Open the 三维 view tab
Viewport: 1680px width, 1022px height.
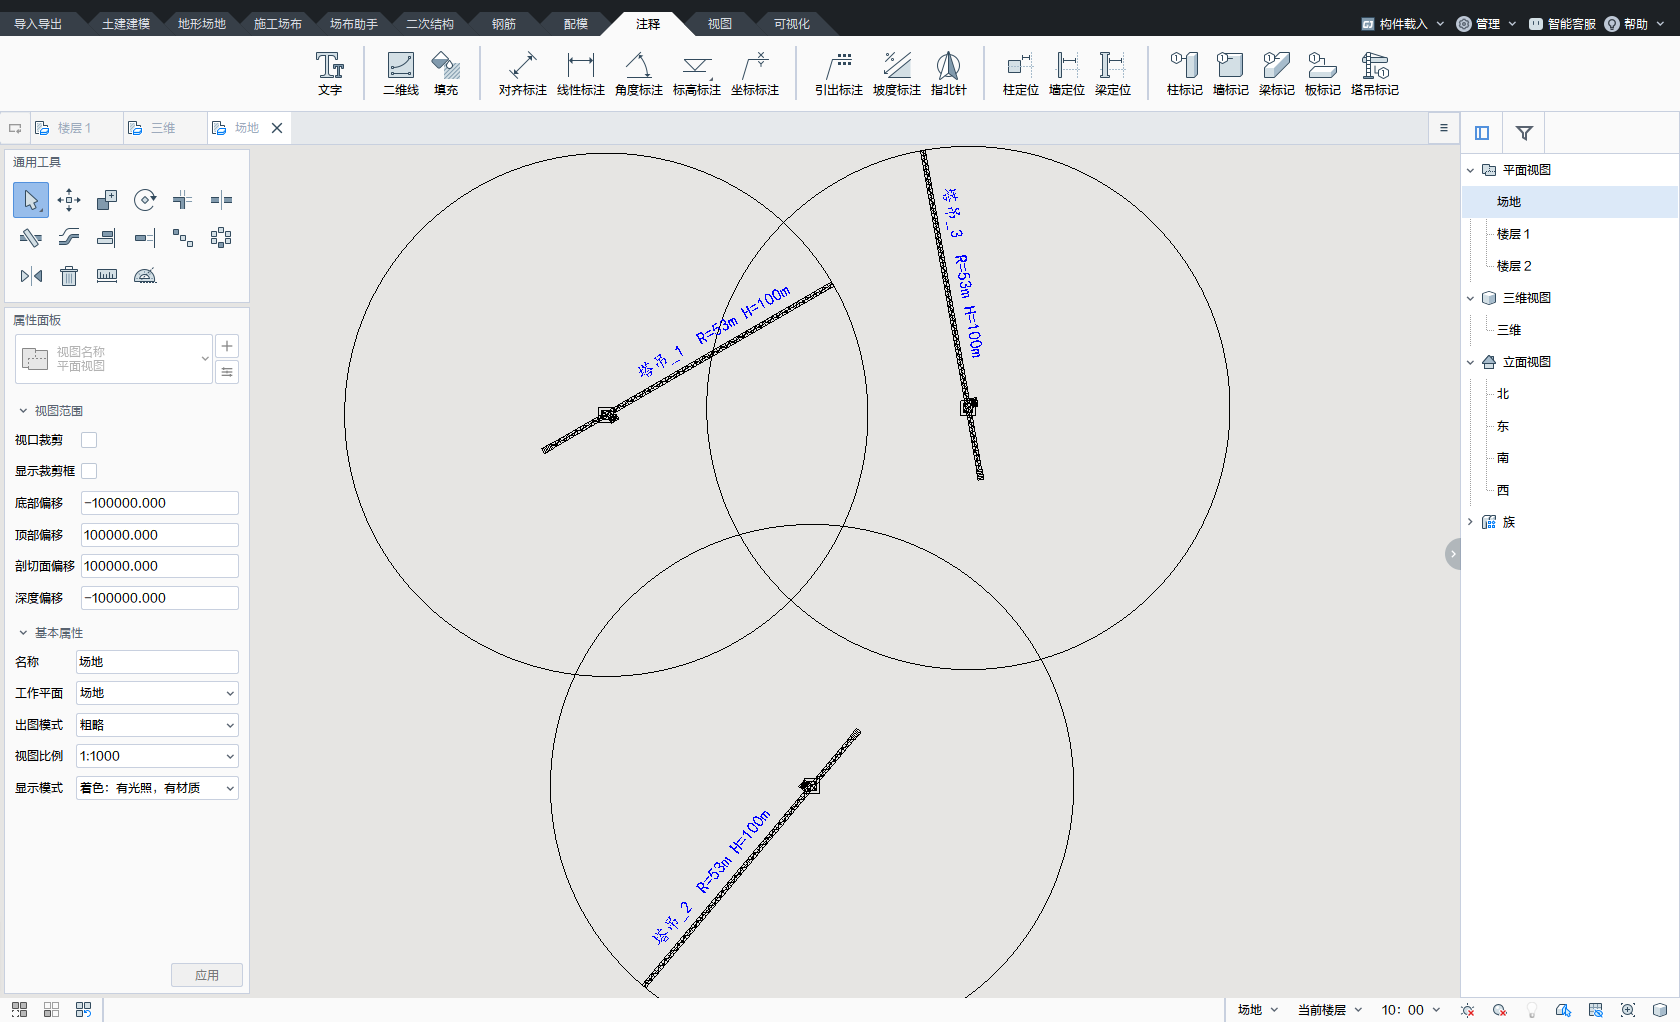[163, 128]
